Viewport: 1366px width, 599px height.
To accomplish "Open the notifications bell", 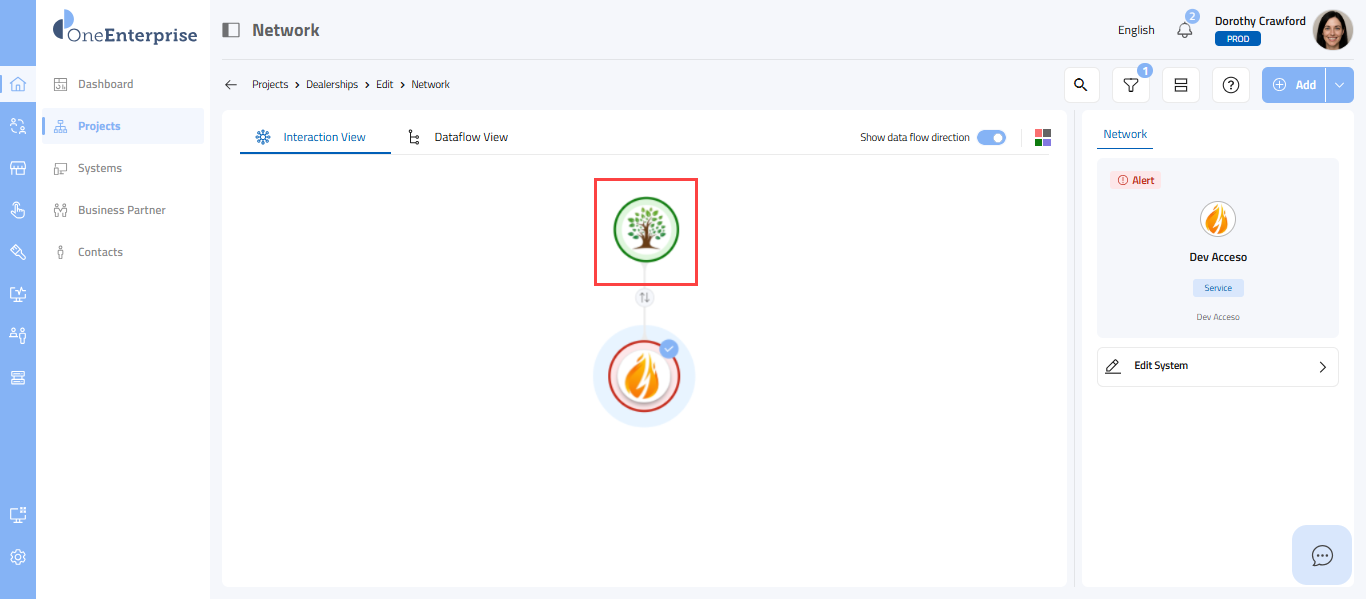I will pos(1185,30).
